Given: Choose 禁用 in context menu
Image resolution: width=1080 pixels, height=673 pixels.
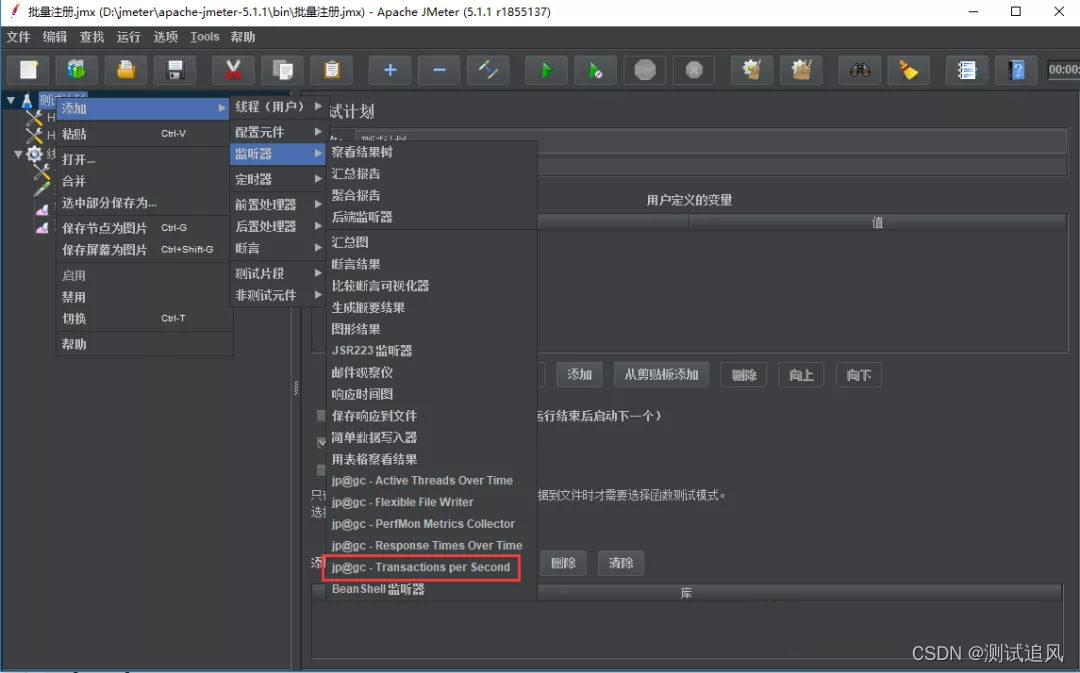Looking at the screenshot, I should pyautogui.click(x=143, y=297).
